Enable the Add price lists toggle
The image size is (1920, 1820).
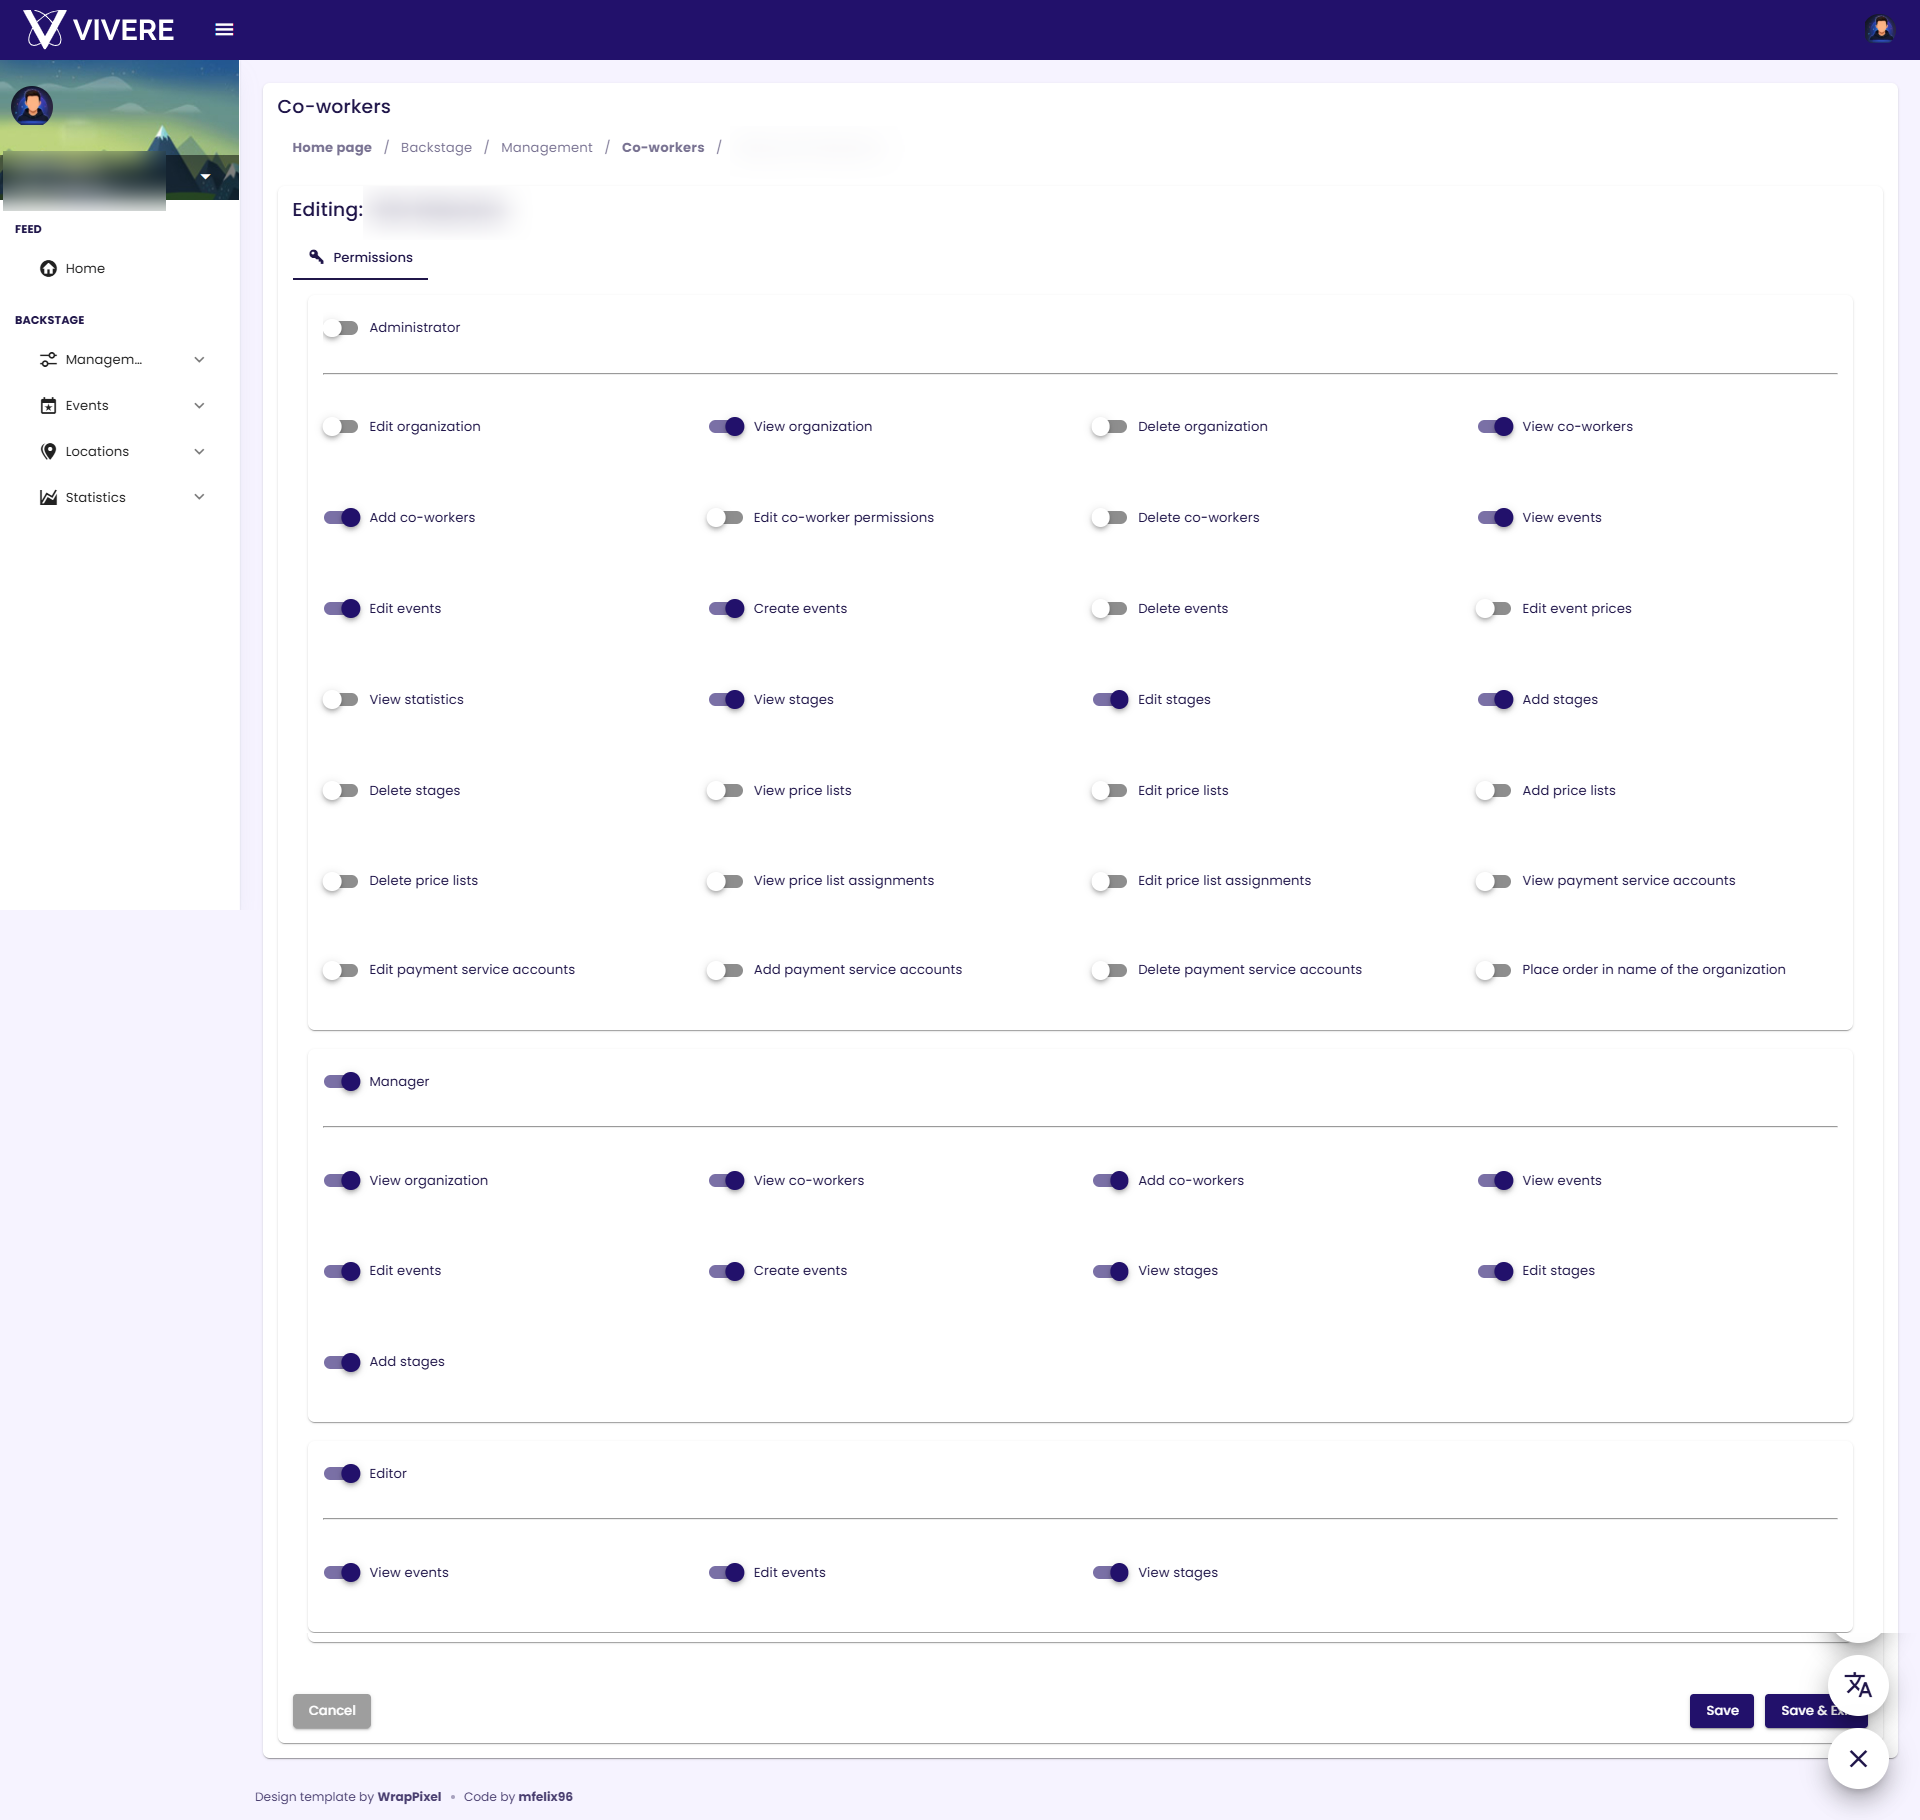(1493, 791)
